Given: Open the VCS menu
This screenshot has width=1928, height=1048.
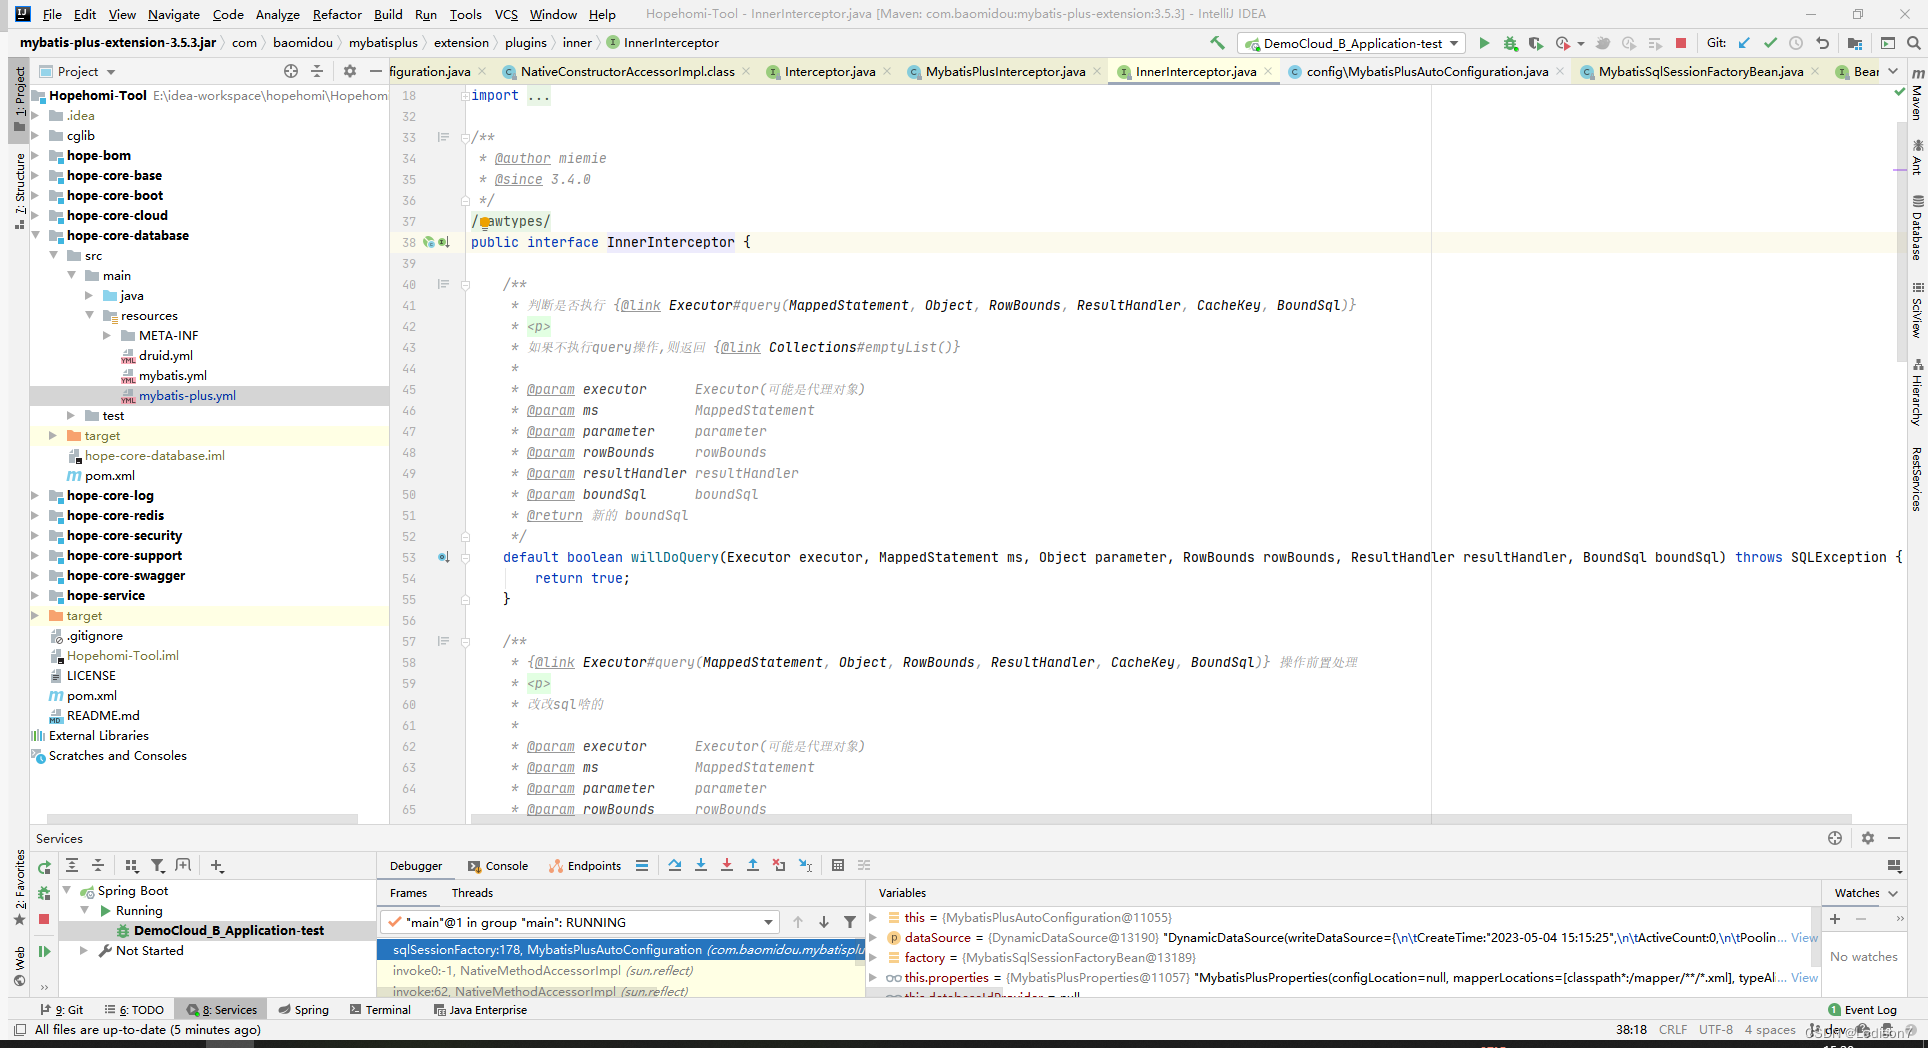Looking at the screenshot, I should [x=506, y=14].
